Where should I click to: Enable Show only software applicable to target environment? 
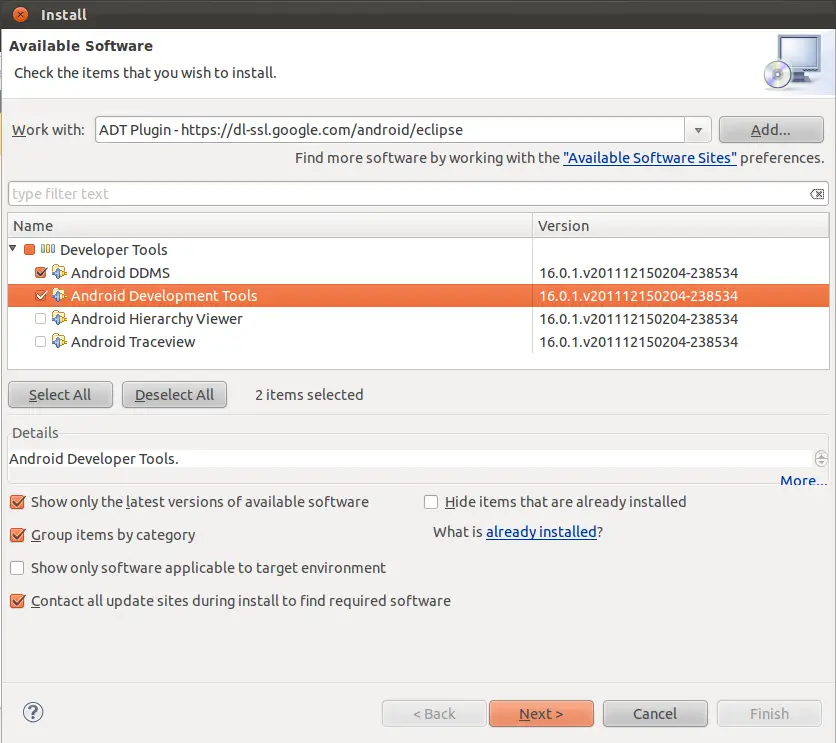coord(17,568)
